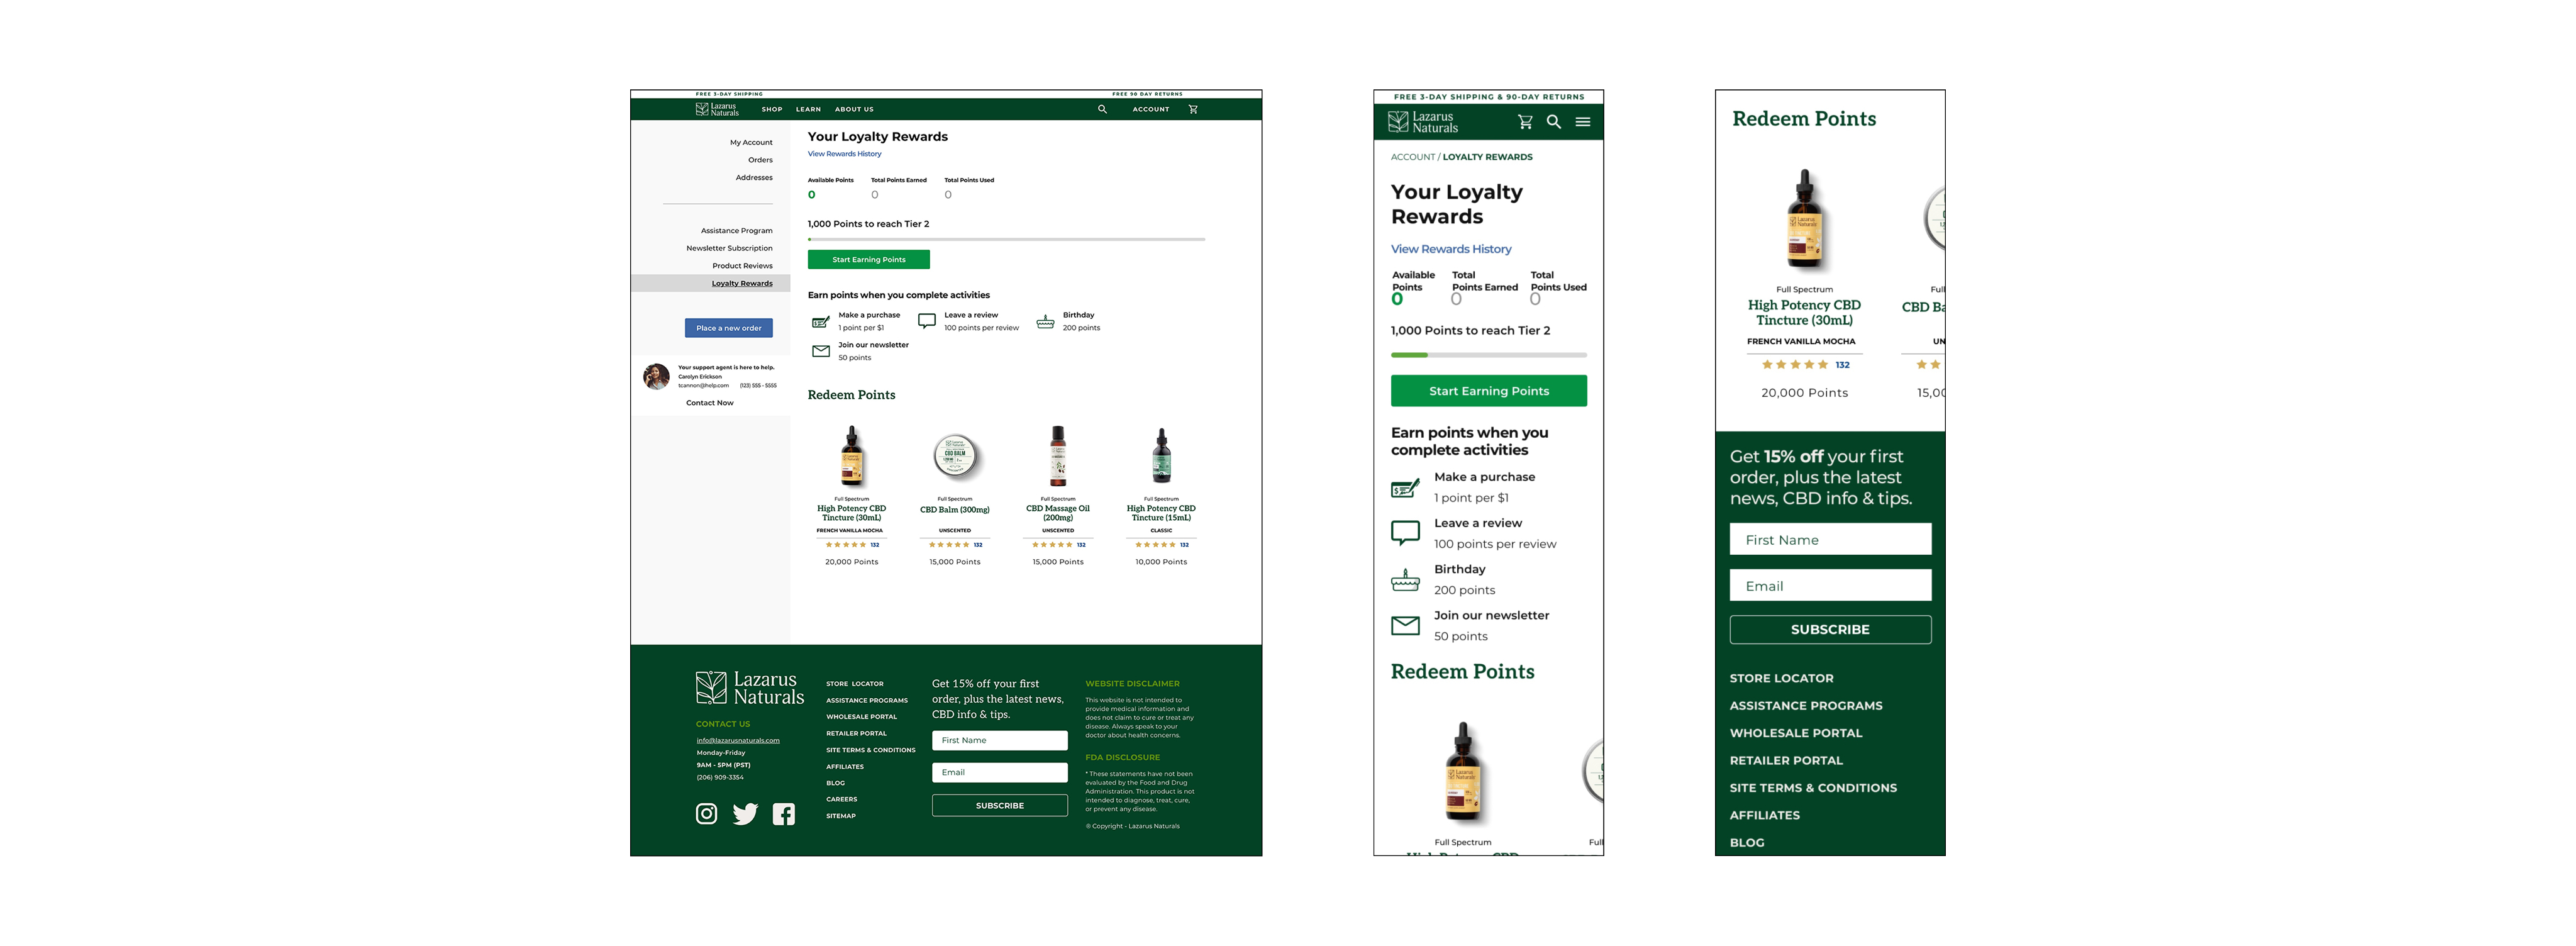
Task: Tap mobile View Rewards History link
Action: (x=1451, y=249)
